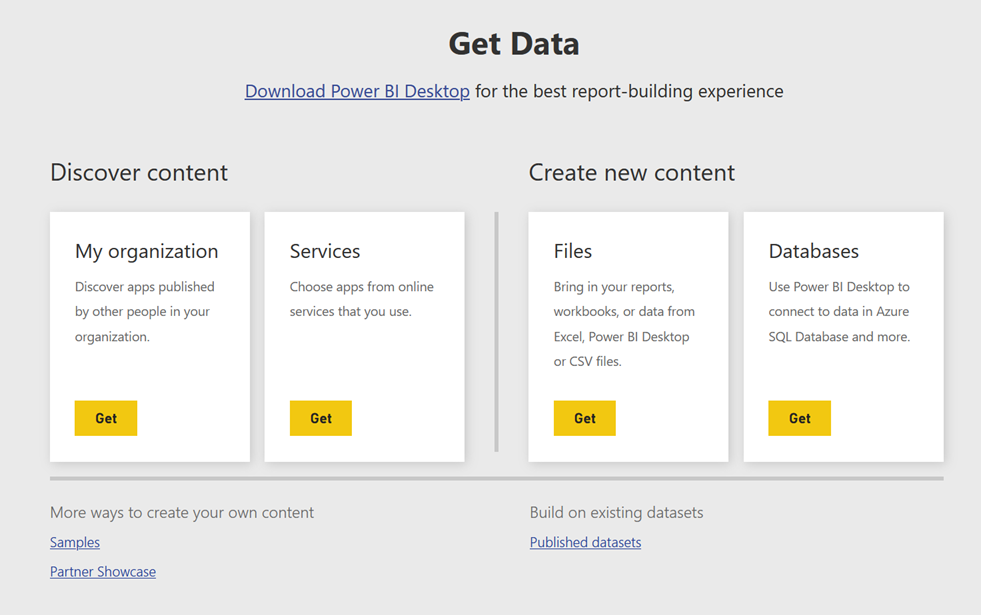This screenshot has height=615, width=981.
Task: Click 'More ways to create your own content' text
Action: tap(182, 513)
